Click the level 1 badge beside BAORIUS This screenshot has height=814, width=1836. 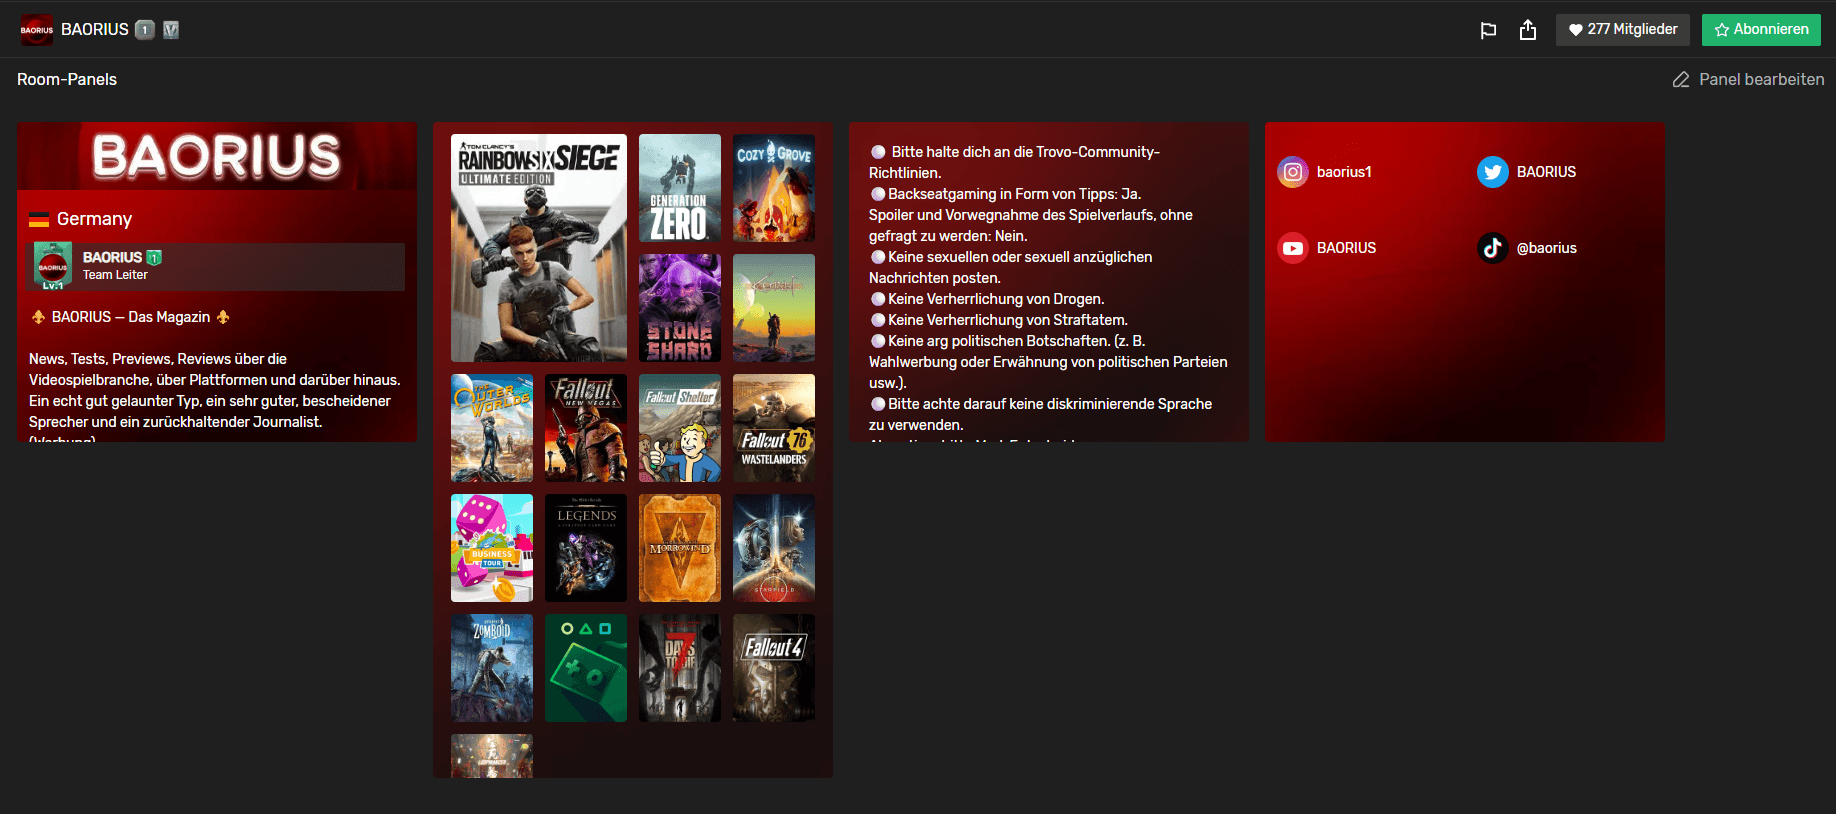click(145, 30)
